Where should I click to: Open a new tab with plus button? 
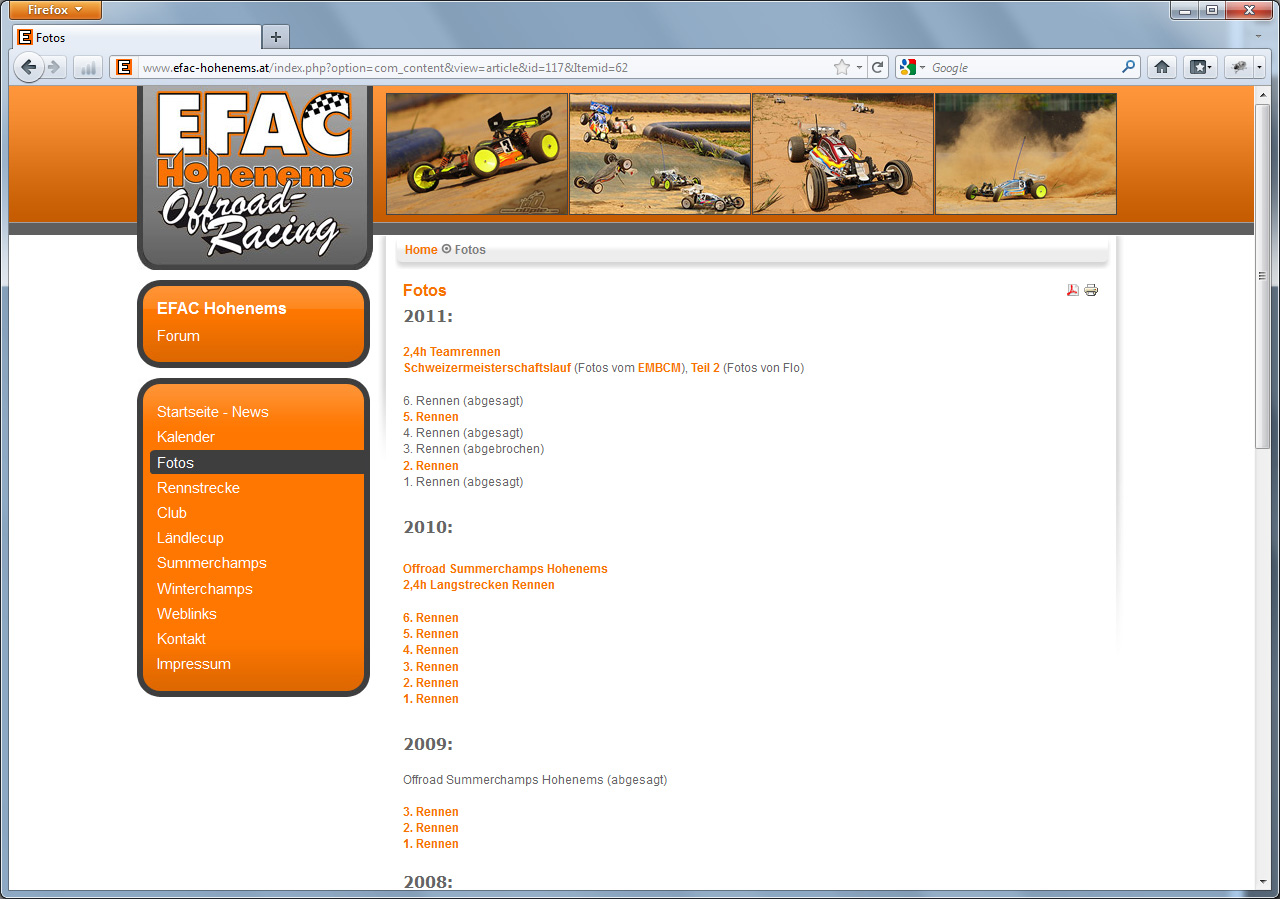pyautogui.click(x=276, y=37)
